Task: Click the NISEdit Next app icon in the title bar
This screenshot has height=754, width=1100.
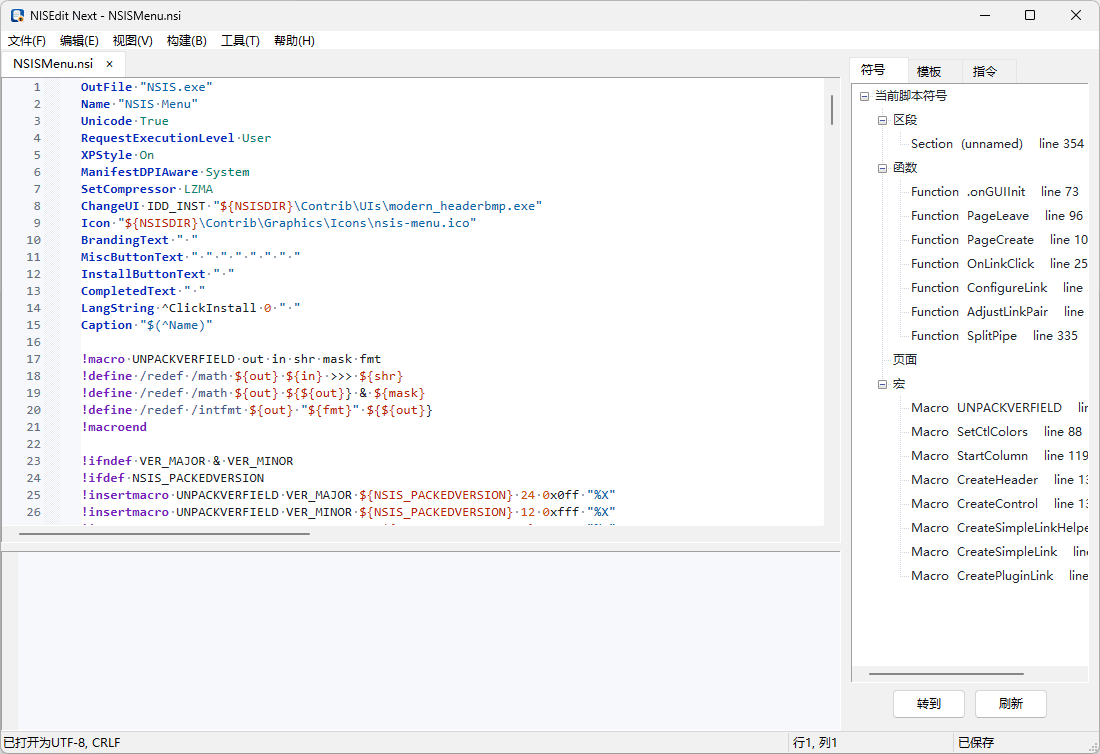Action: click(17, 15)
